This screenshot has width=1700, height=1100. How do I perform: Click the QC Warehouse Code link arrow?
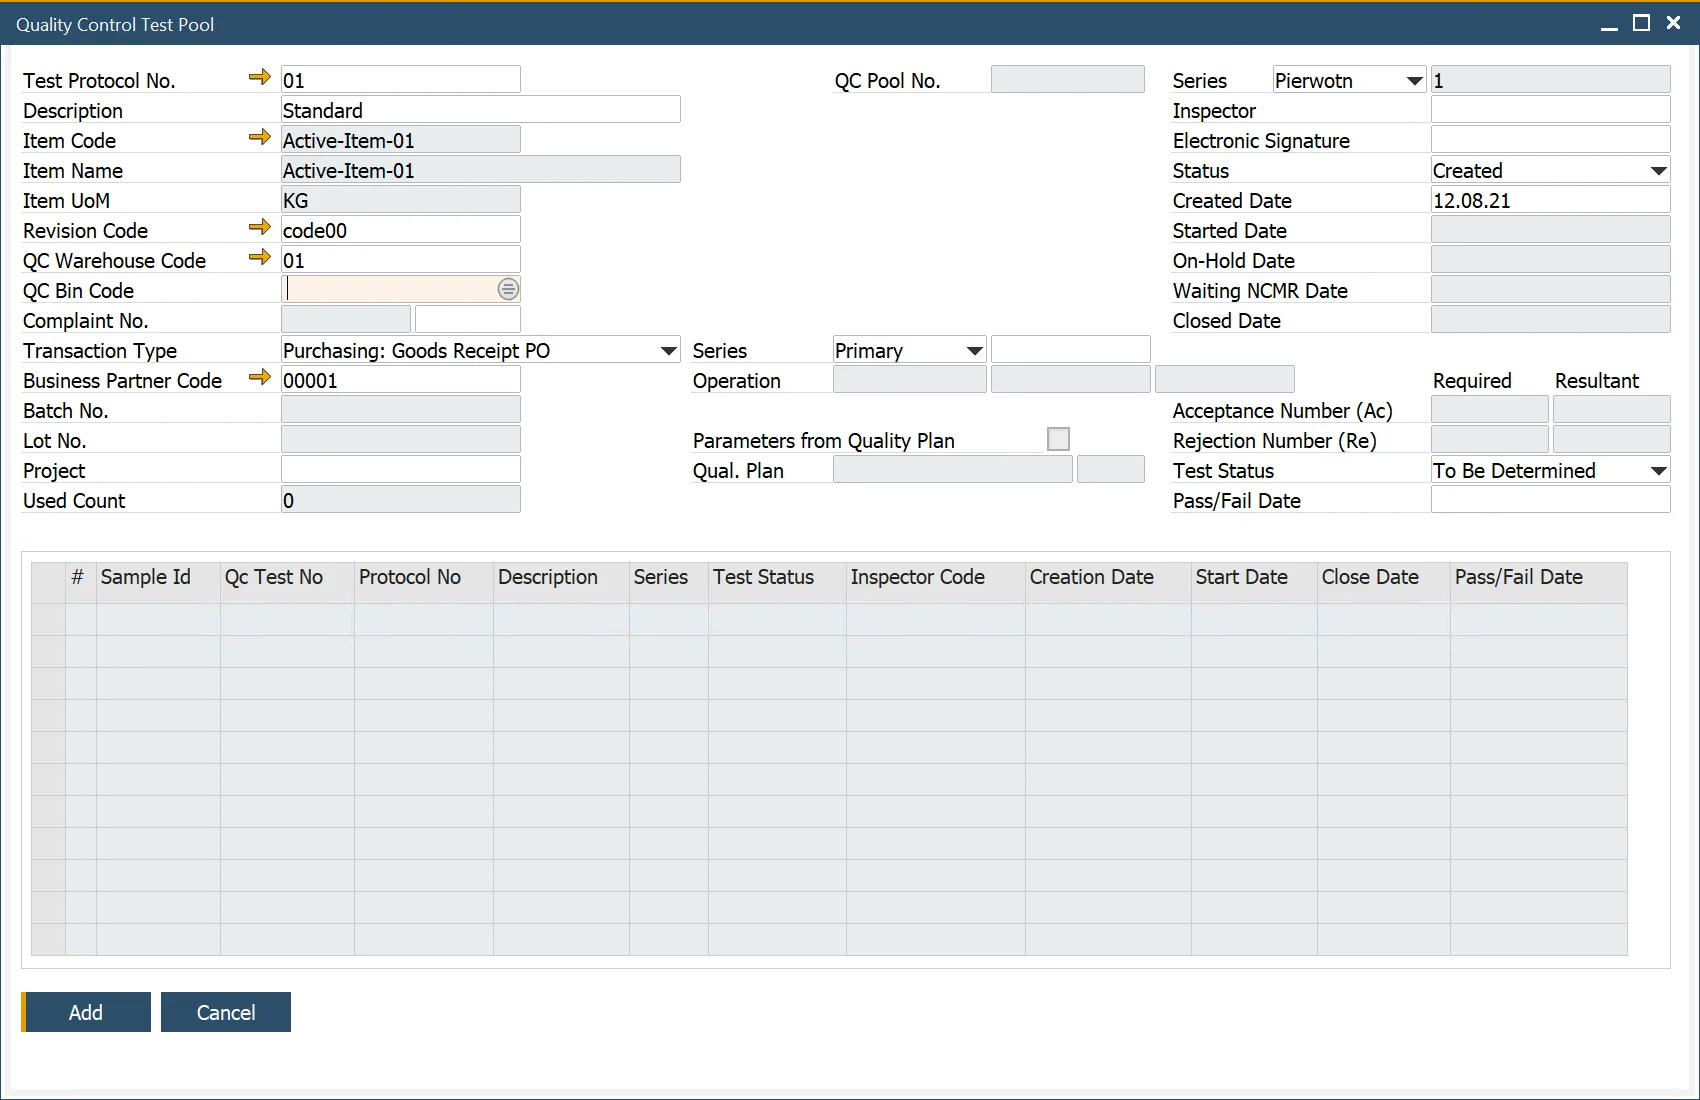click(x=259, y=258)
